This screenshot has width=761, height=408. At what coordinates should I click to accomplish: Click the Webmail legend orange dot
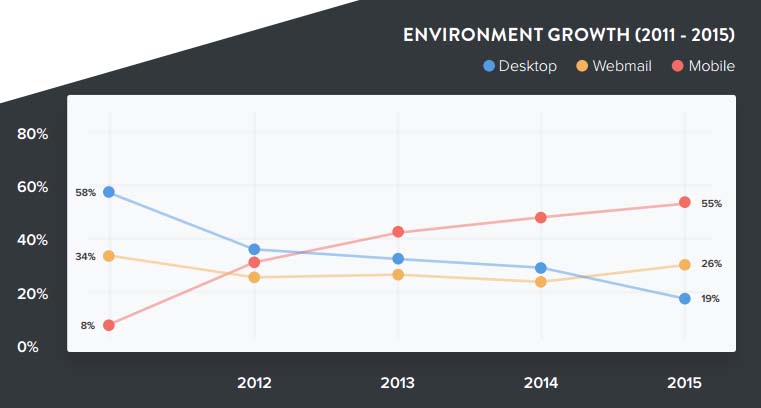(x=582, y=66)
